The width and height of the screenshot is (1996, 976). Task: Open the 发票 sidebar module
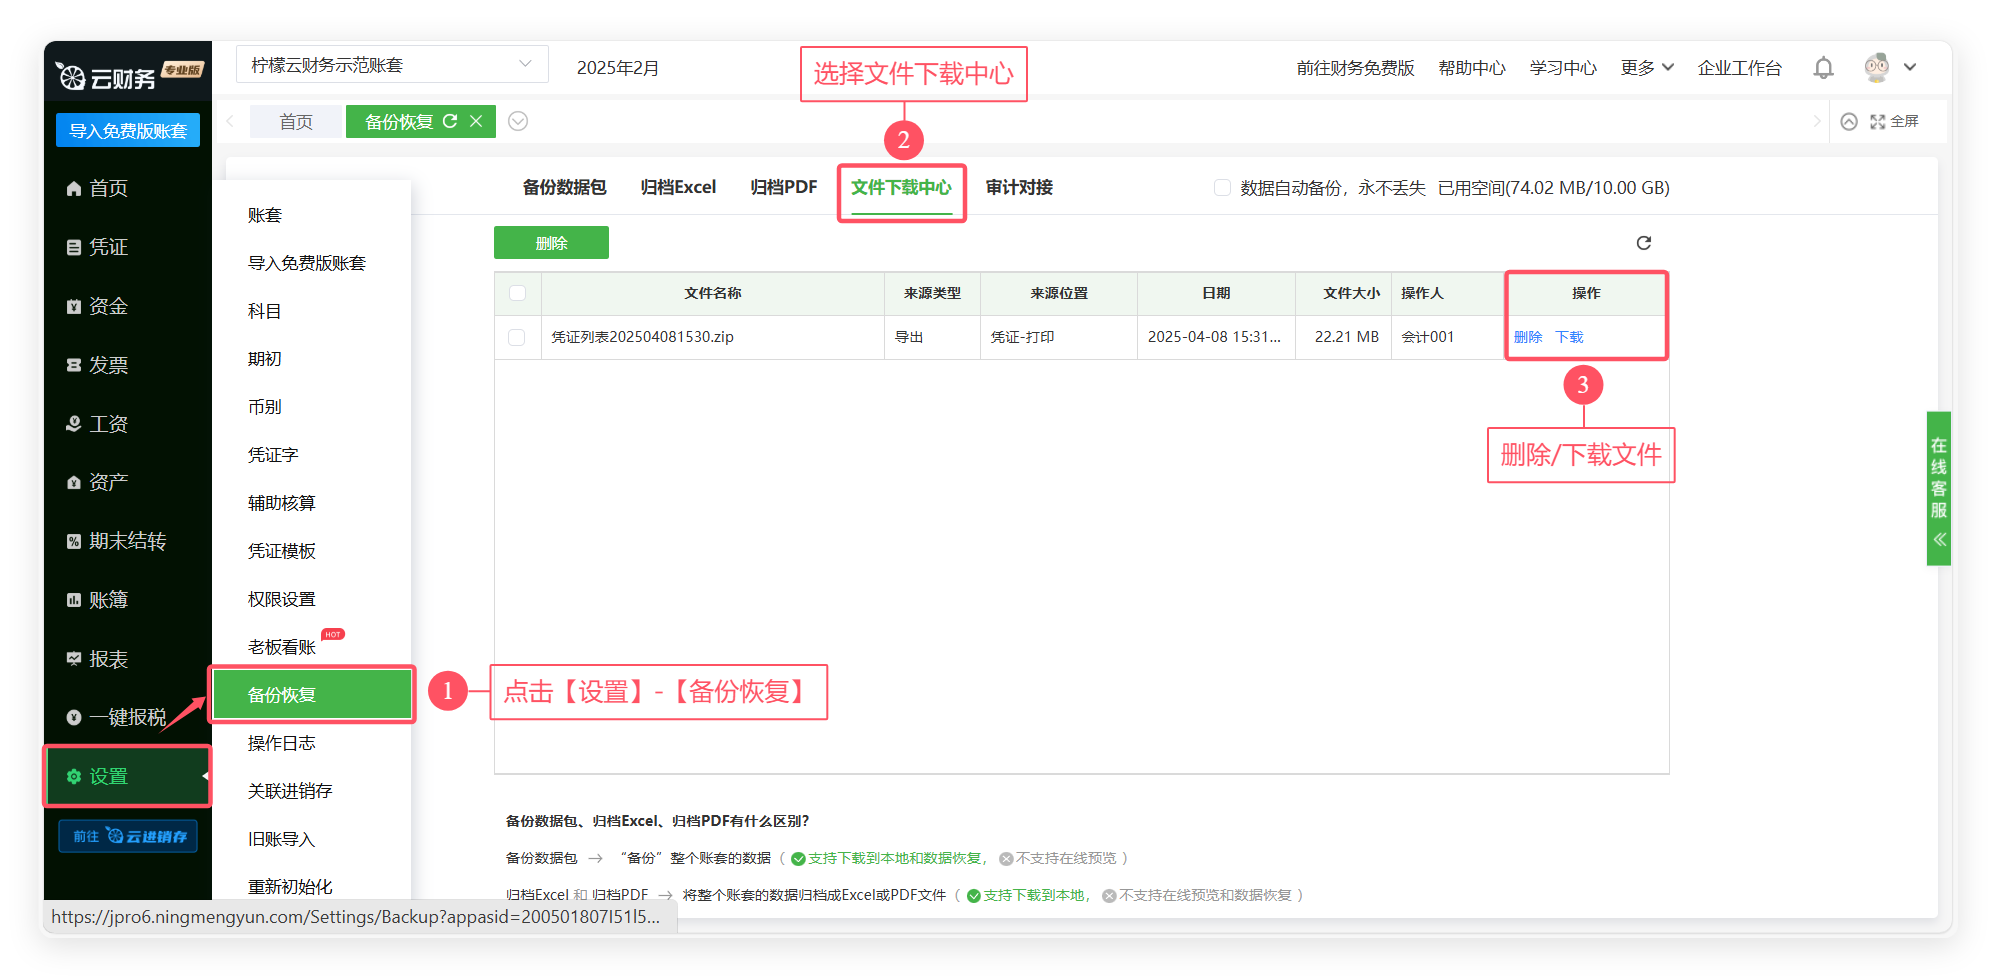(108, 365)
